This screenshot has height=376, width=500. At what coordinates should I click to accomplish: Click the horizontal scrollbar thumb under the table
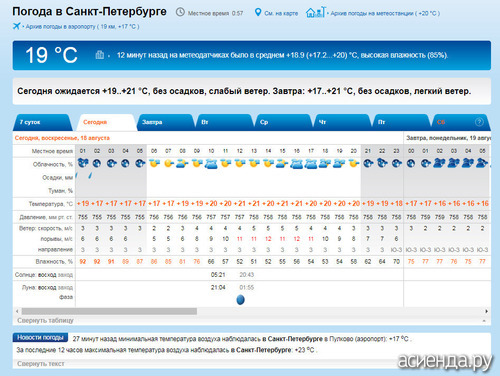click(109, 311)
